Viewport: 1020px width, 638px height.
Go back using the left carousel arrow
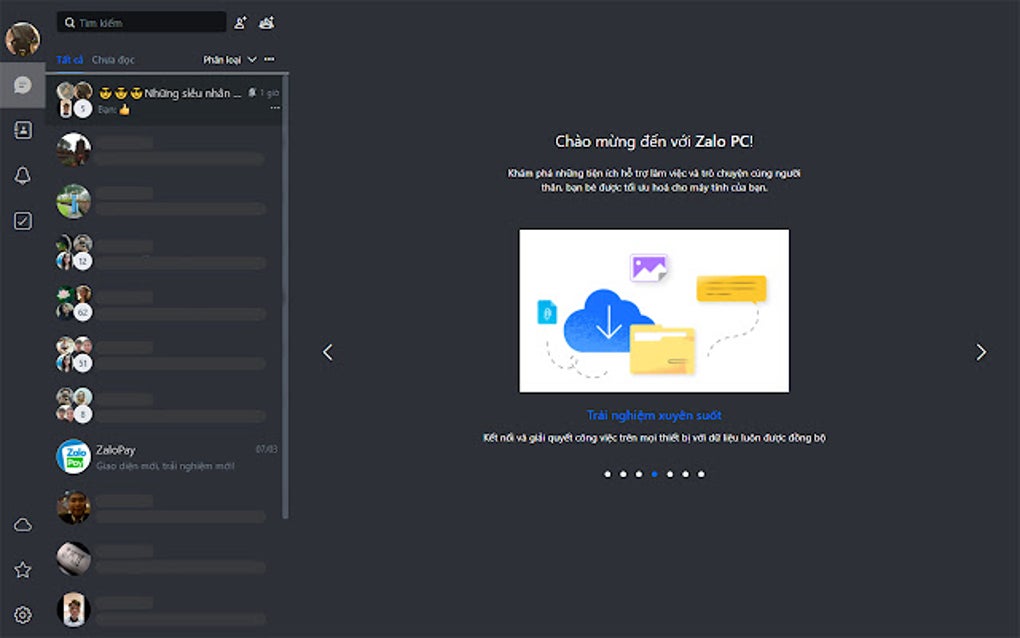pyautogui.click(x=327, y=352)
